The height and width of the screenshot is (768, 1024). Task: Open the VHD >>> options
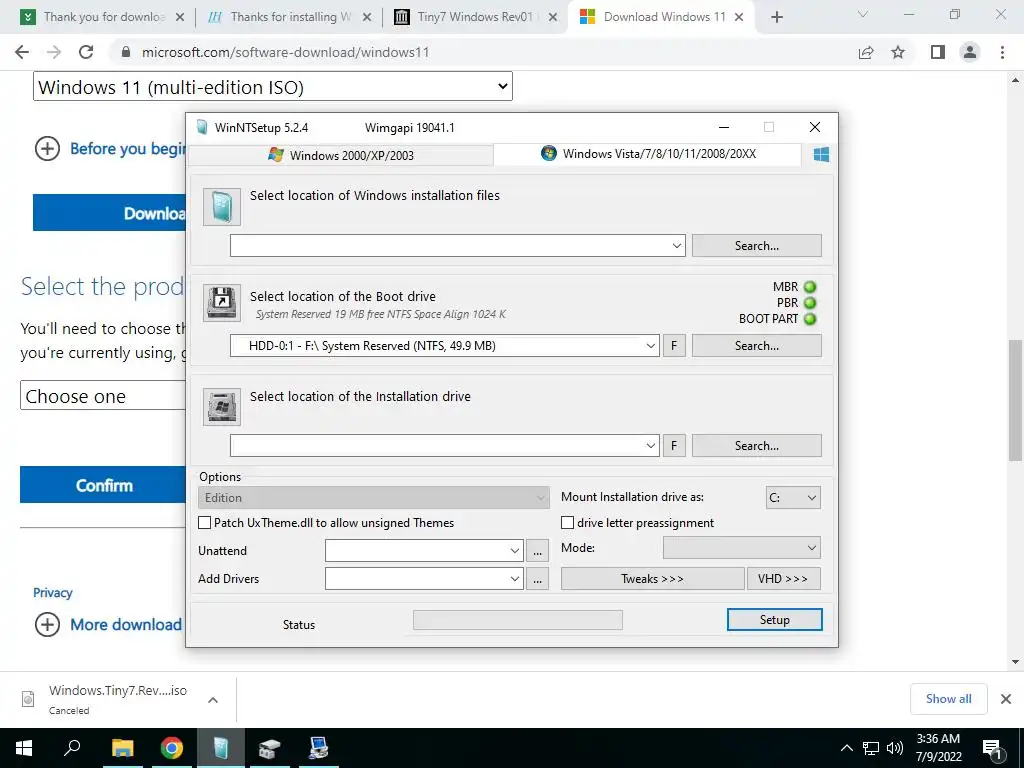tap(783, 579)
